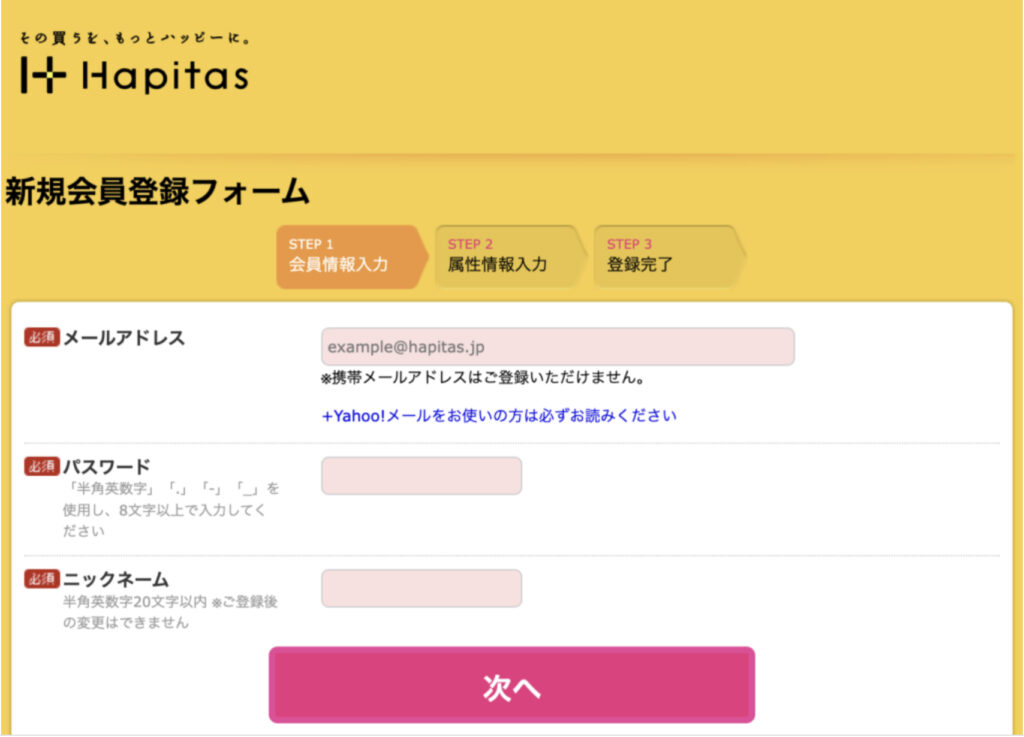Click the 新規会員登録フォーム page heading
The width and height of the screenshot is (1024, 737).
click(157, 191)
